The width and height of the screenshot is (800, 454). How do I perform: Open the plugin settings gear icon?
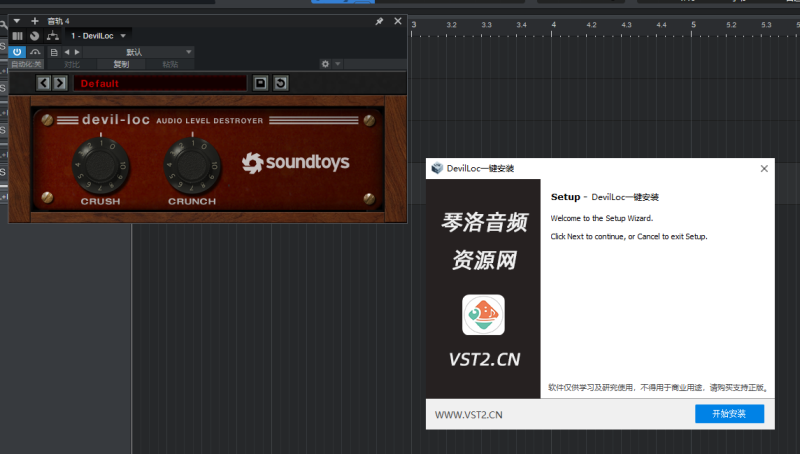pyautogui.click(x=325, y=64)
